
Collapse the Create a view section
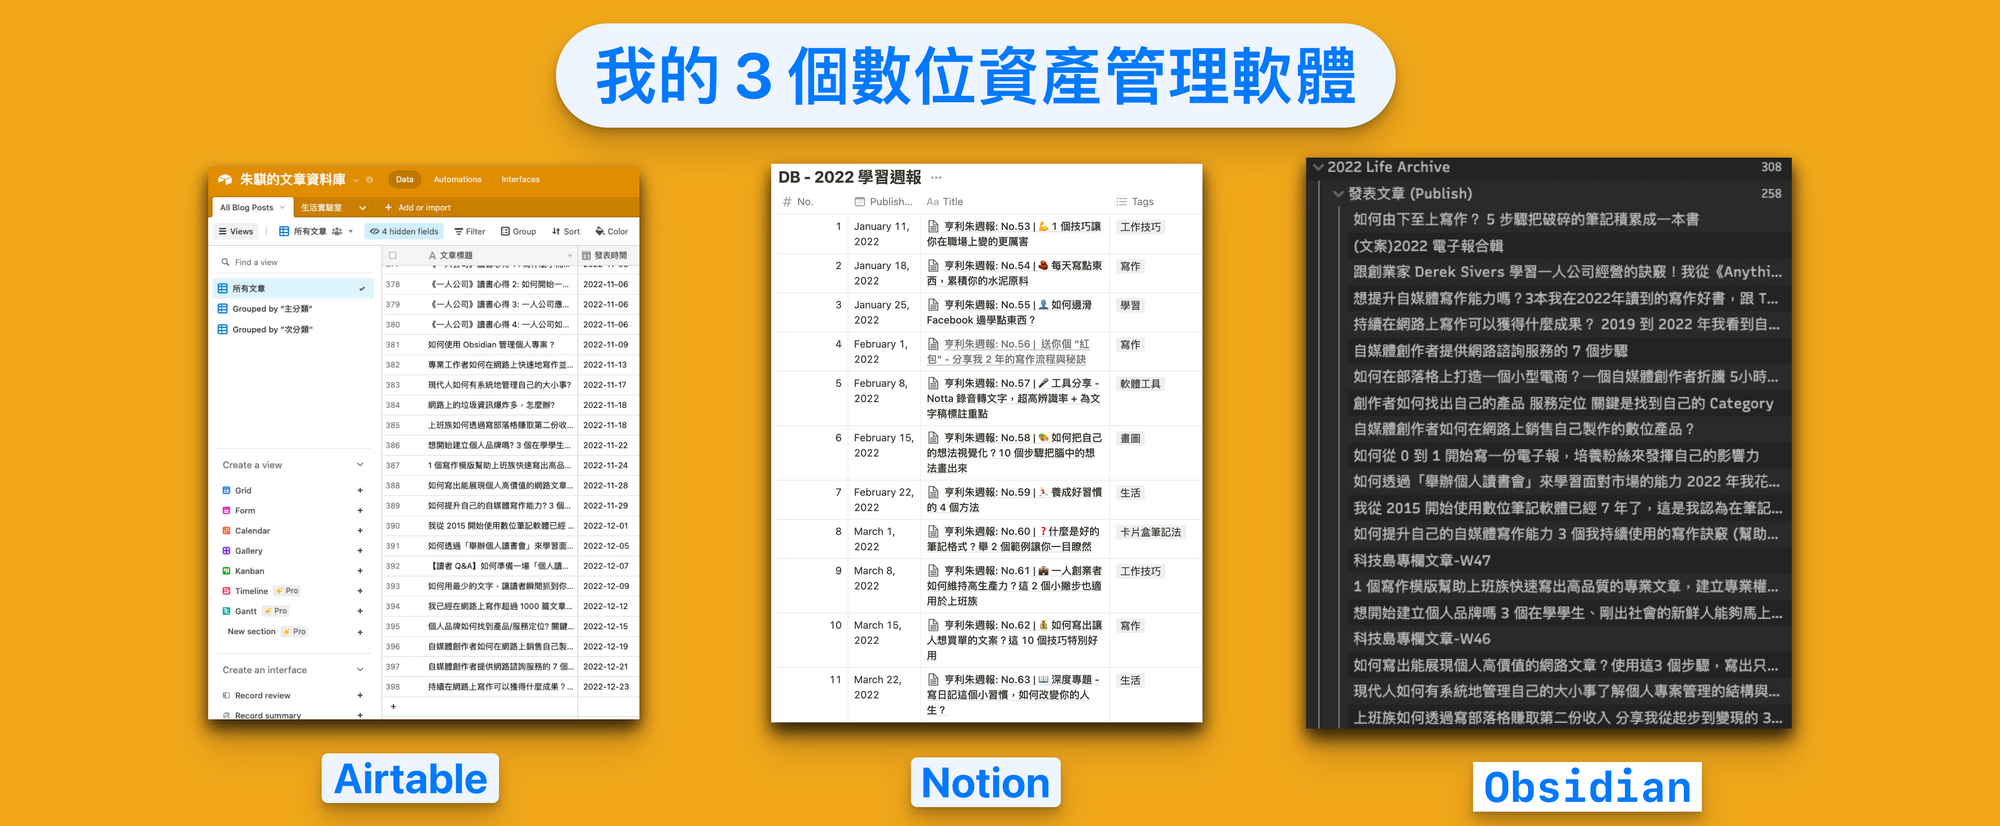click(x=360, y=465)
